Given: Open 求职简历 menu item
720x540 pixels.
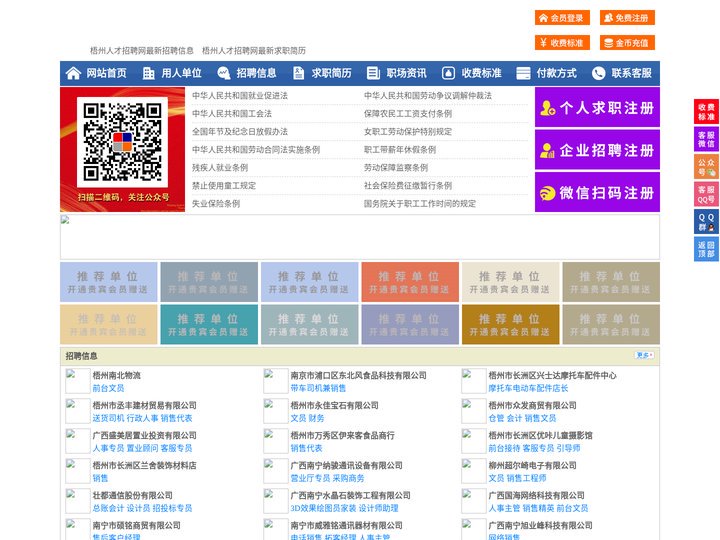Looking at the screenshot, I should pos(332,73).
